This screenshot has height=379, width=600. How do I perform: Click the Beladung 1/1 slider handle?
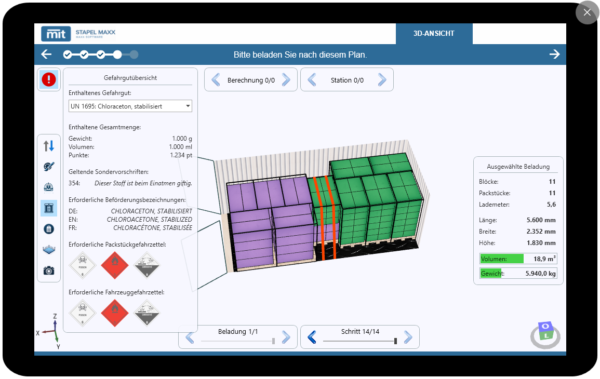coord(273,341)
